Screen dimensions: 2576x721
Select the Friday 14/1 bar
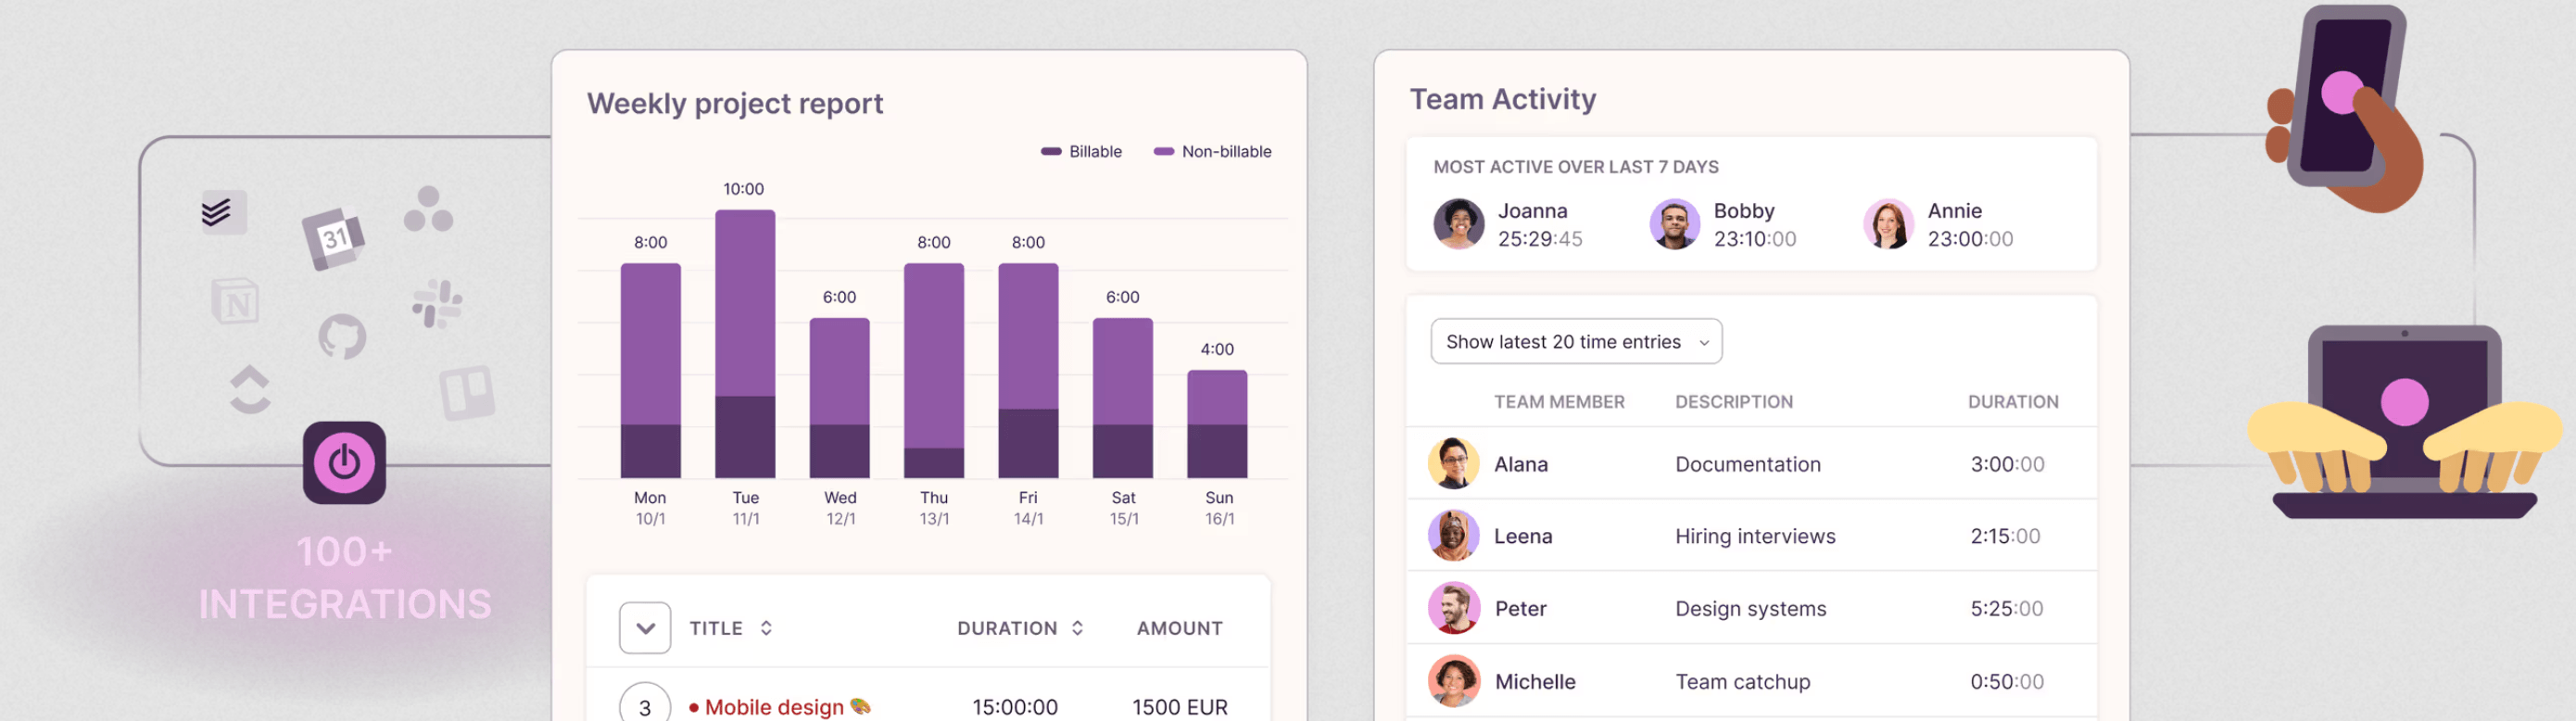coord(1028,371)
